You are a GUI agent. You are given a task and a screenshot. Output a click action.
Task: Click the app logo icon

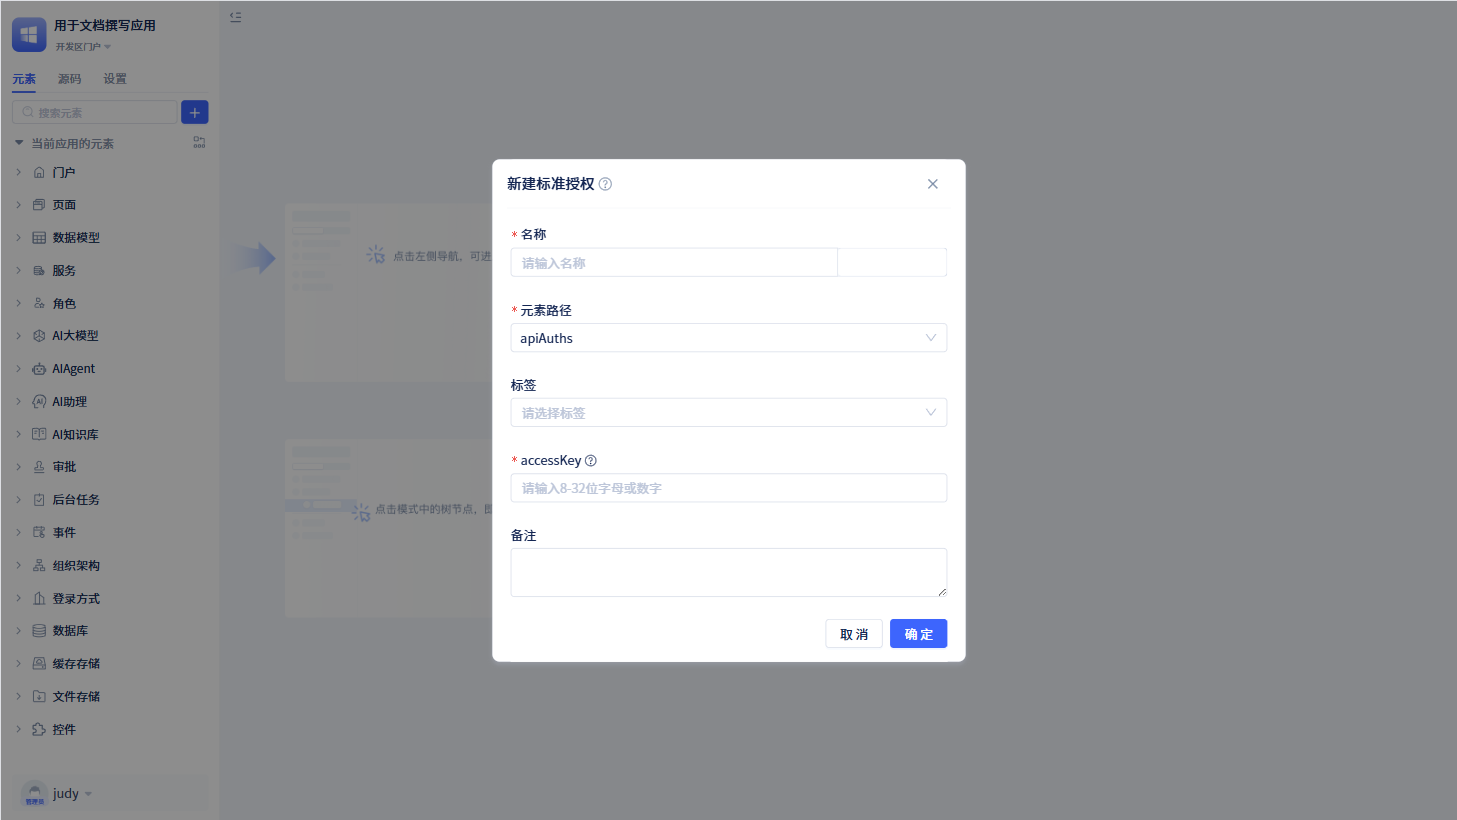click(x=29, y=35)
